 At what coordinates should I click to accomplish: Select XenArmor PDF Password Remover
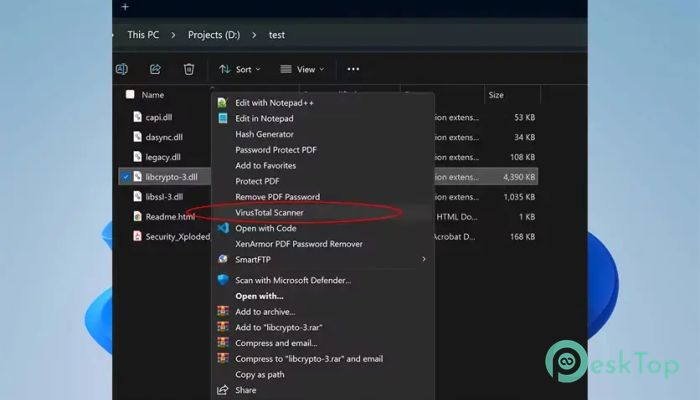[x=299, y=244]
